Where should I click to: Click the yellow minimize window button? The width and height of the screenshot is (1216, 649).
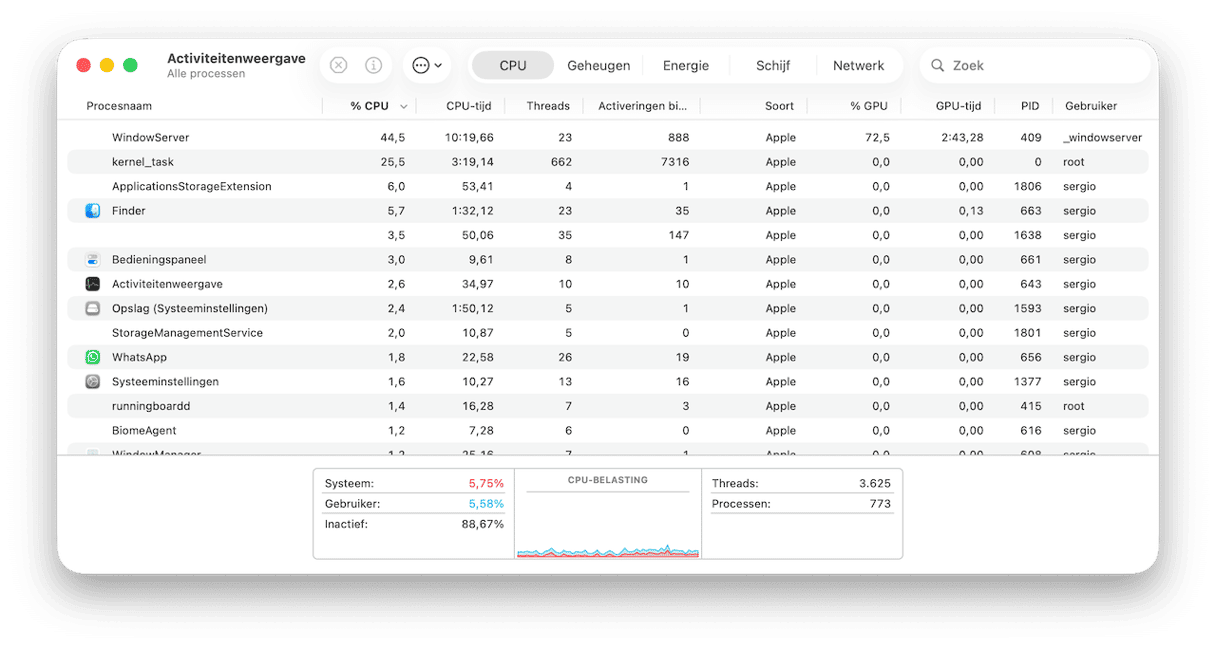(x=107, y=65)
